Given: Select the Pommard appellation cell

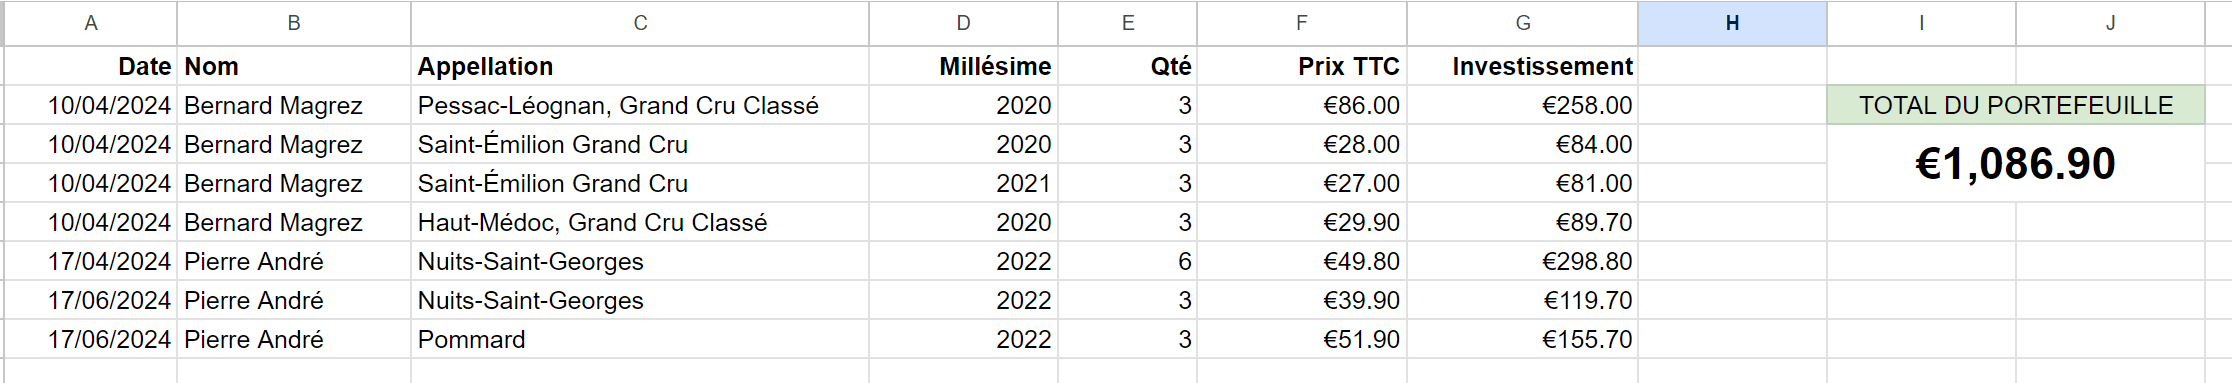Looking at the screenshot, I should [x=640, y=339].
